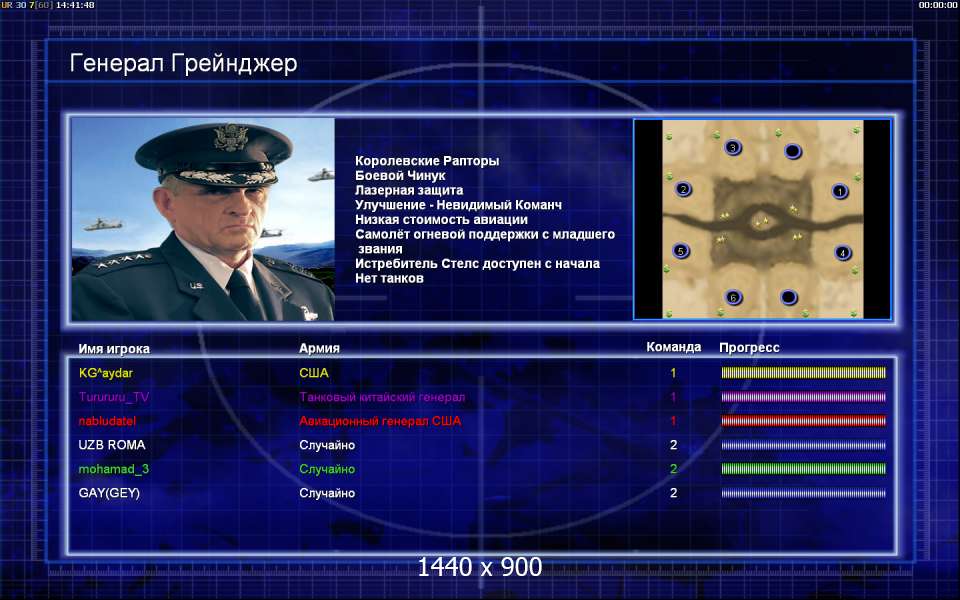Click team number in Turururu_TV row
The height and width of the screenshot is (600, 960).
tap(673, 397)
